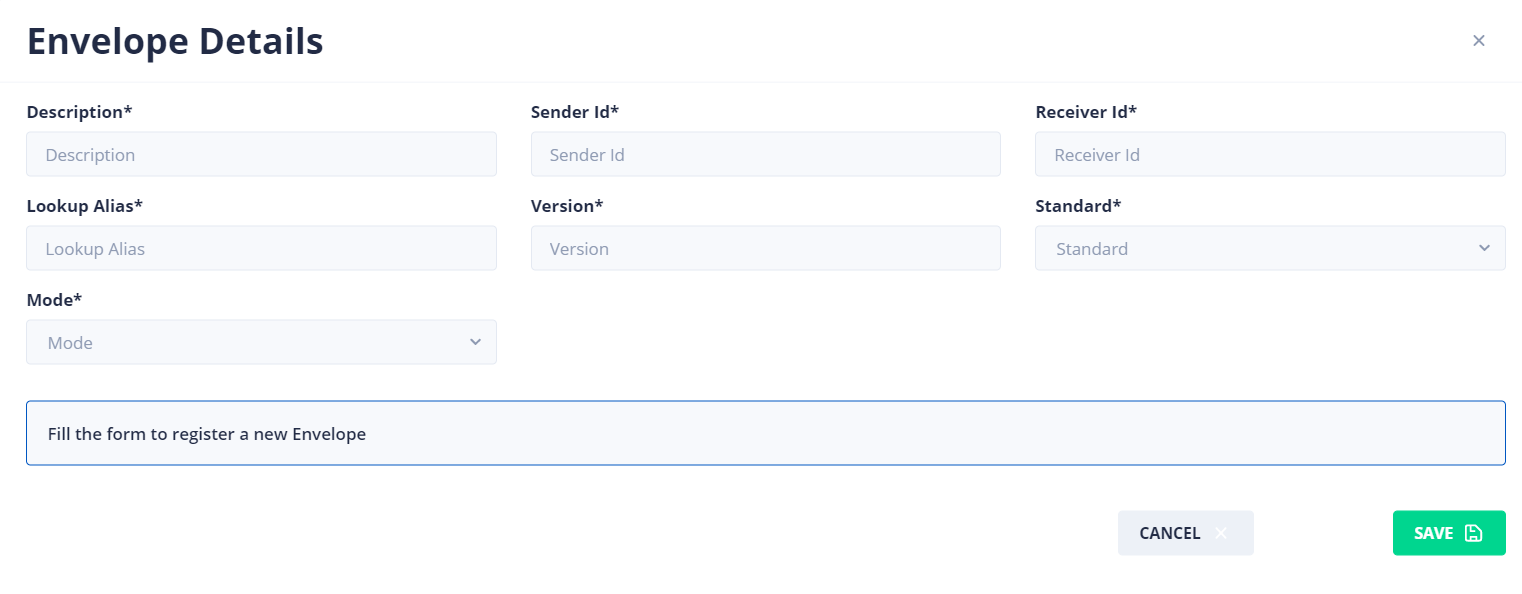Viewport: 1522px width, 594px height.
Task: Expand the Standard dropdown chevron
Action: tap(1484, 248)
